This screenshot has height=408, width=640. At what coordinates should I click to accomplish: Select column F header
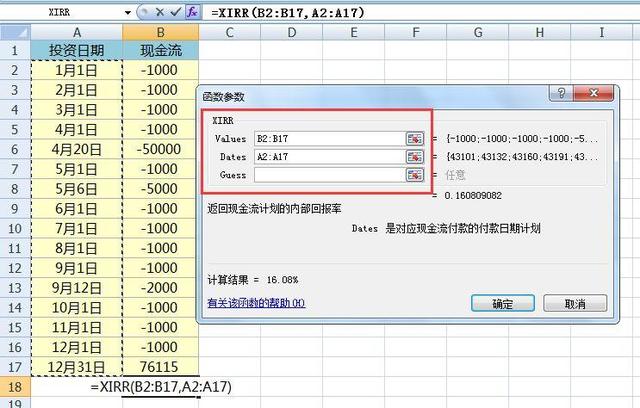pyautogui.click(x=416, y=32)
